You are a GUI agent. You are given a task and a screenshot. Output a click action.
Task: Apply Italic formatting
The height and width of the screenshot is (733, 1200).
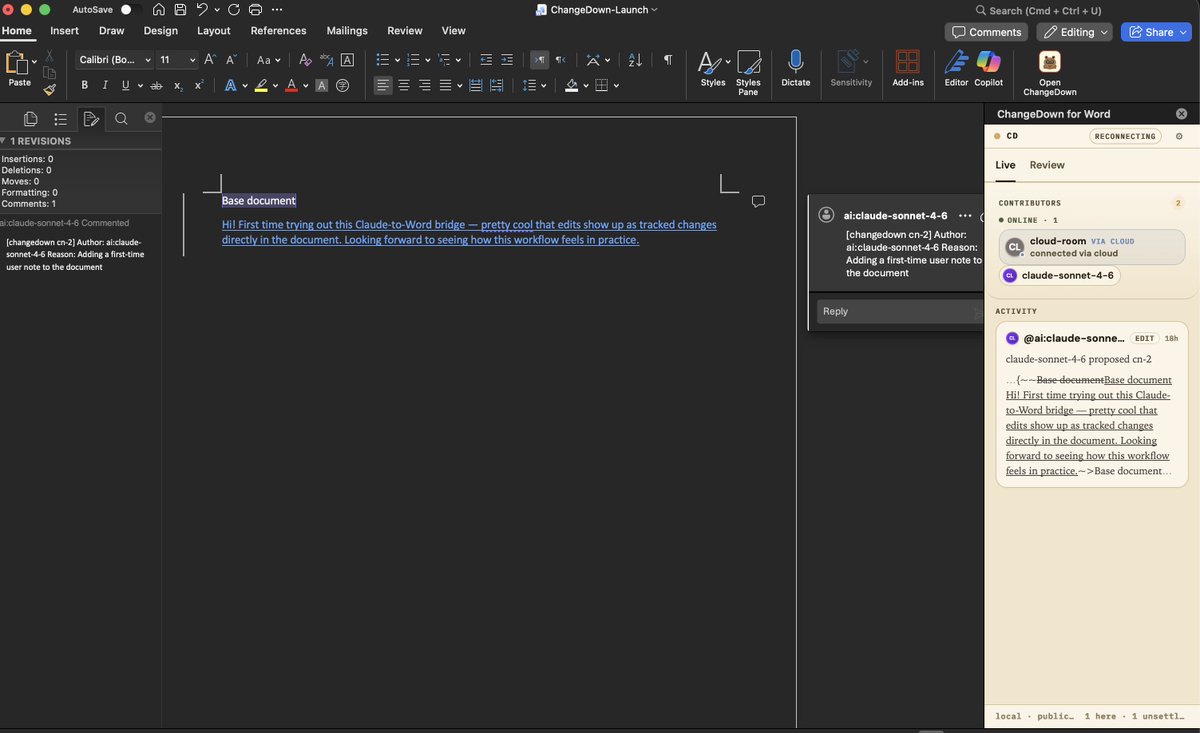(x=105, y=86)
